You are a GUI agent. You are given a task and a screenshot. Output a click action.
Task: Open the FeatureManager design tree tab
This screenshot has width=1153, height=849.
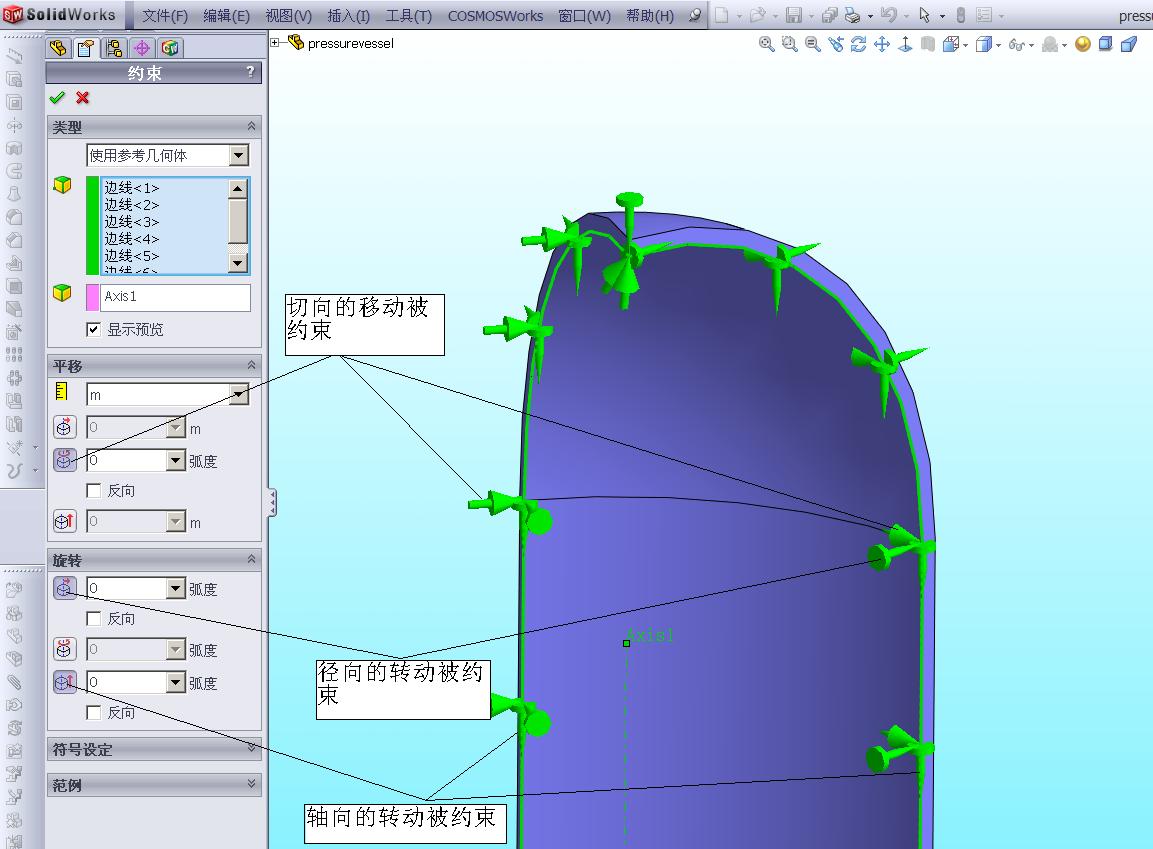click(58, 49)
